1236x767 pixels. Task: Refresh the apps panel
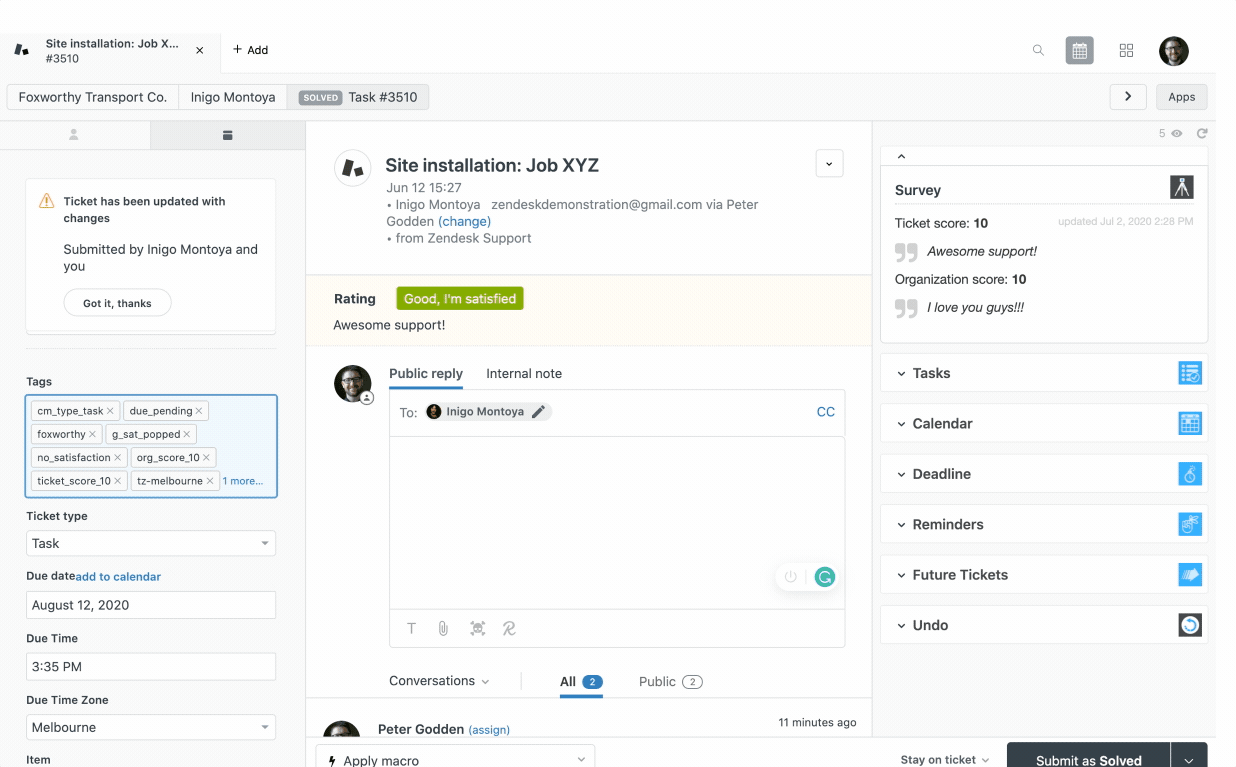pos(1202,133)
